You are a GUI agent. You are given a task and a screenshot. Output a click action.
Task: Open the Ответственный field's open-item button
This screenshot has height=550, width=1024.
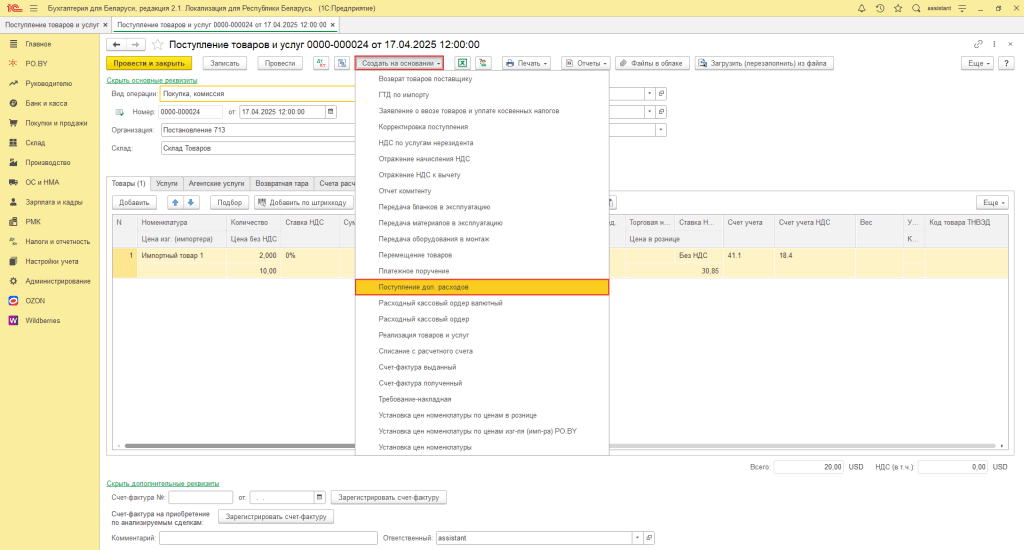pos(648,538)
